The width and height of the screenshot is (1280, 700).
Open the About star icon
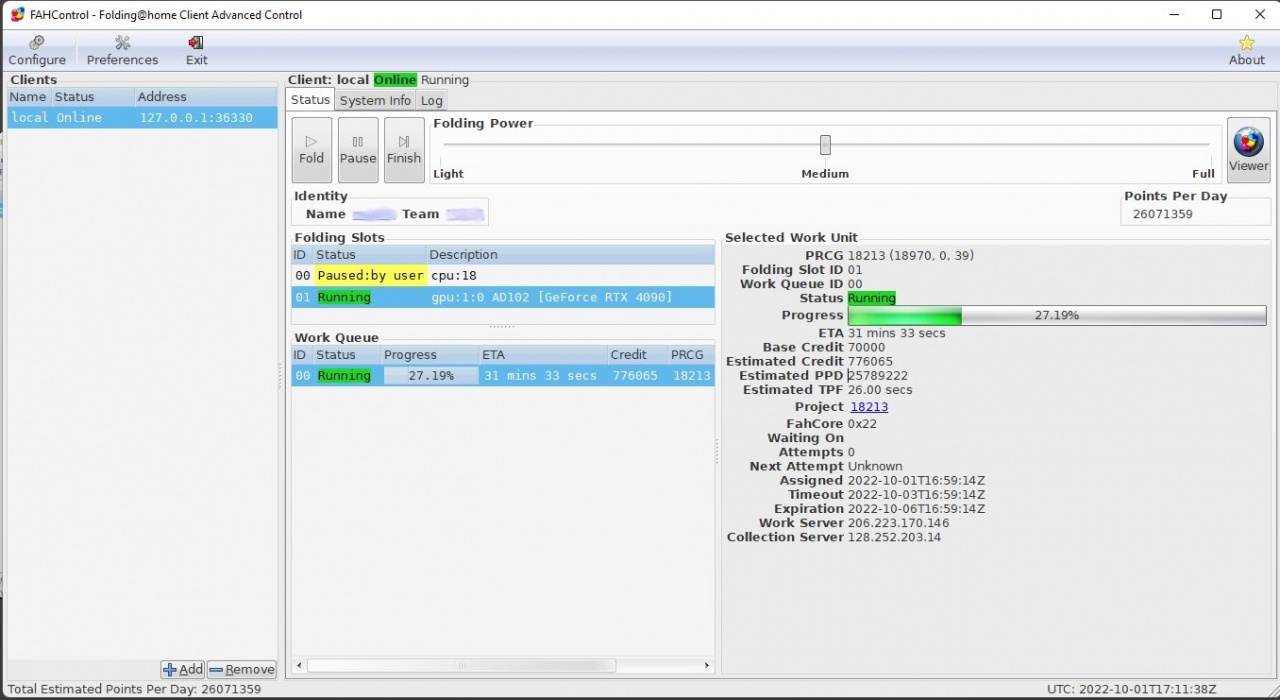point(1246,51)
